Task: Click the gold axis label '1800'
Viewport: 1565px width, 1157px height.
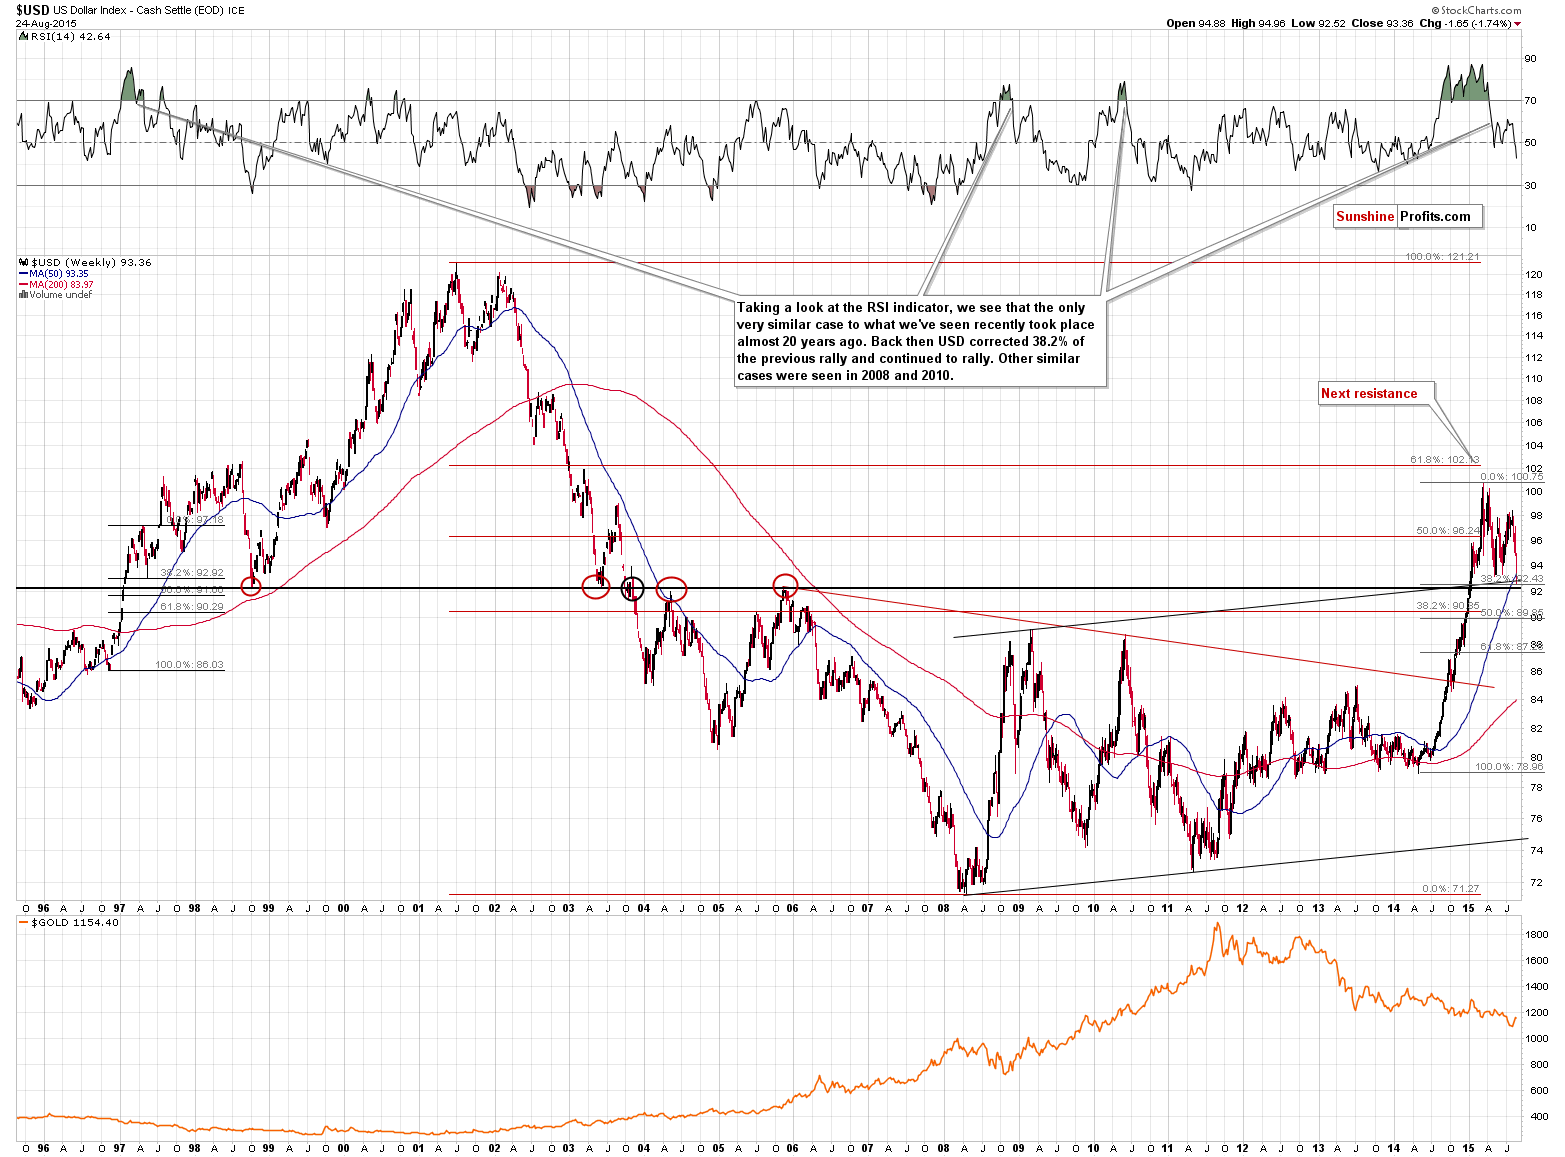Action: click(1537, 935)
